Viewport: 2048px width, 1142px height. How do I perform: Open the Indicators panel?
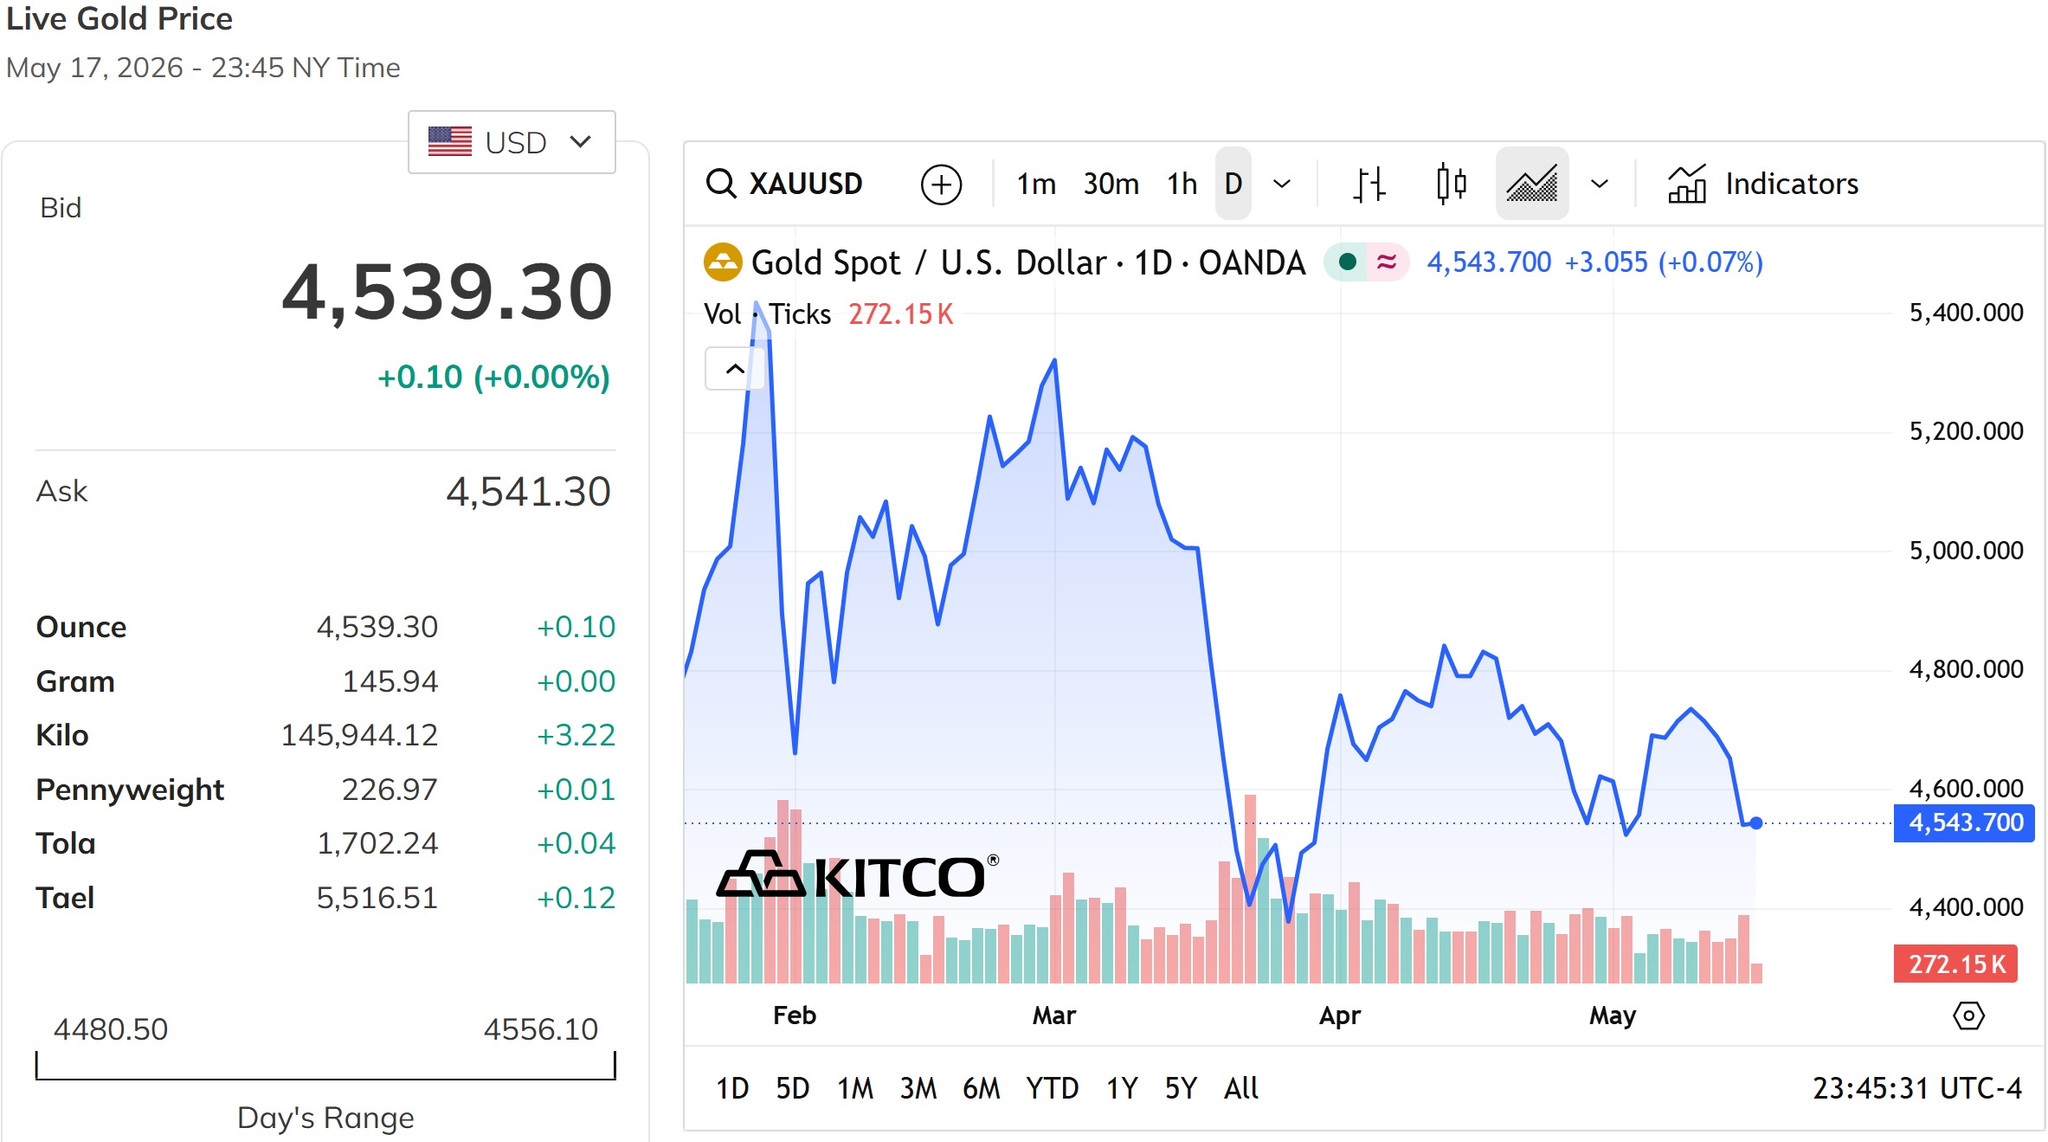point(1763,184)
